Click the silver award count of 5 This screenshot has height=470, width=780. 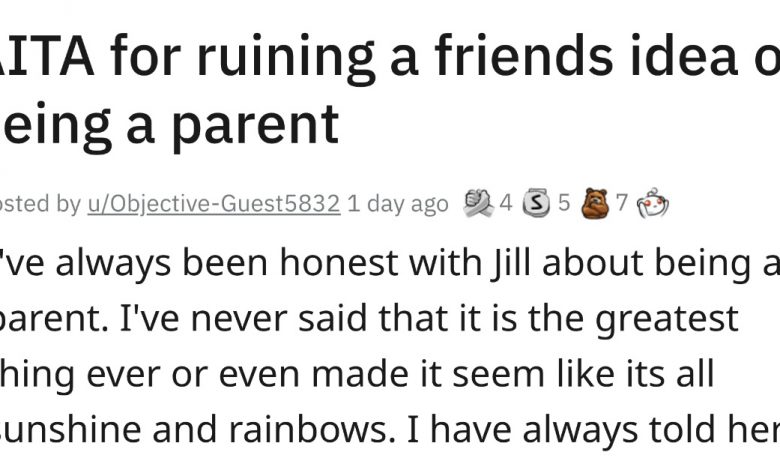(564, 204)
